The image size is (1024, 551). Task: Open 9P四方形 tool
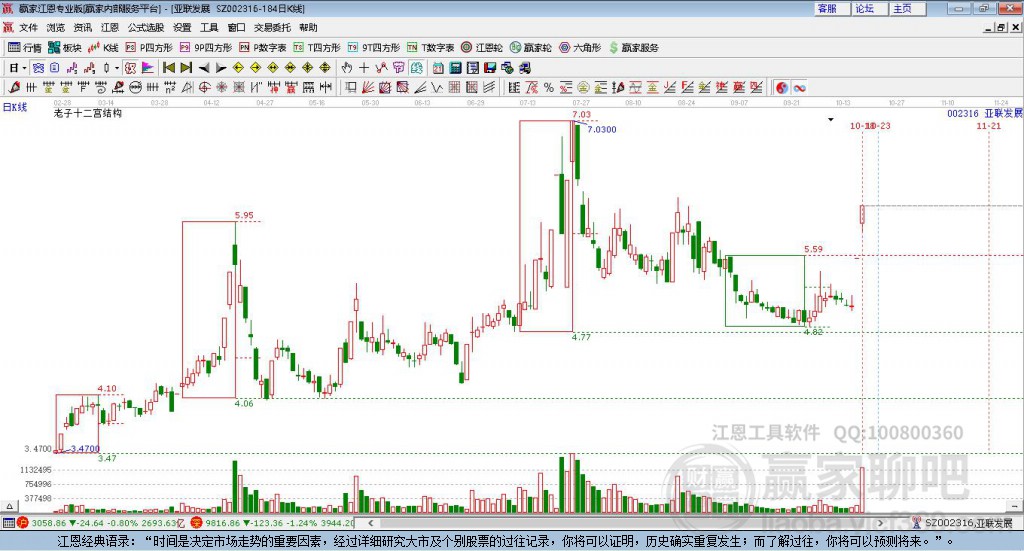206,48
